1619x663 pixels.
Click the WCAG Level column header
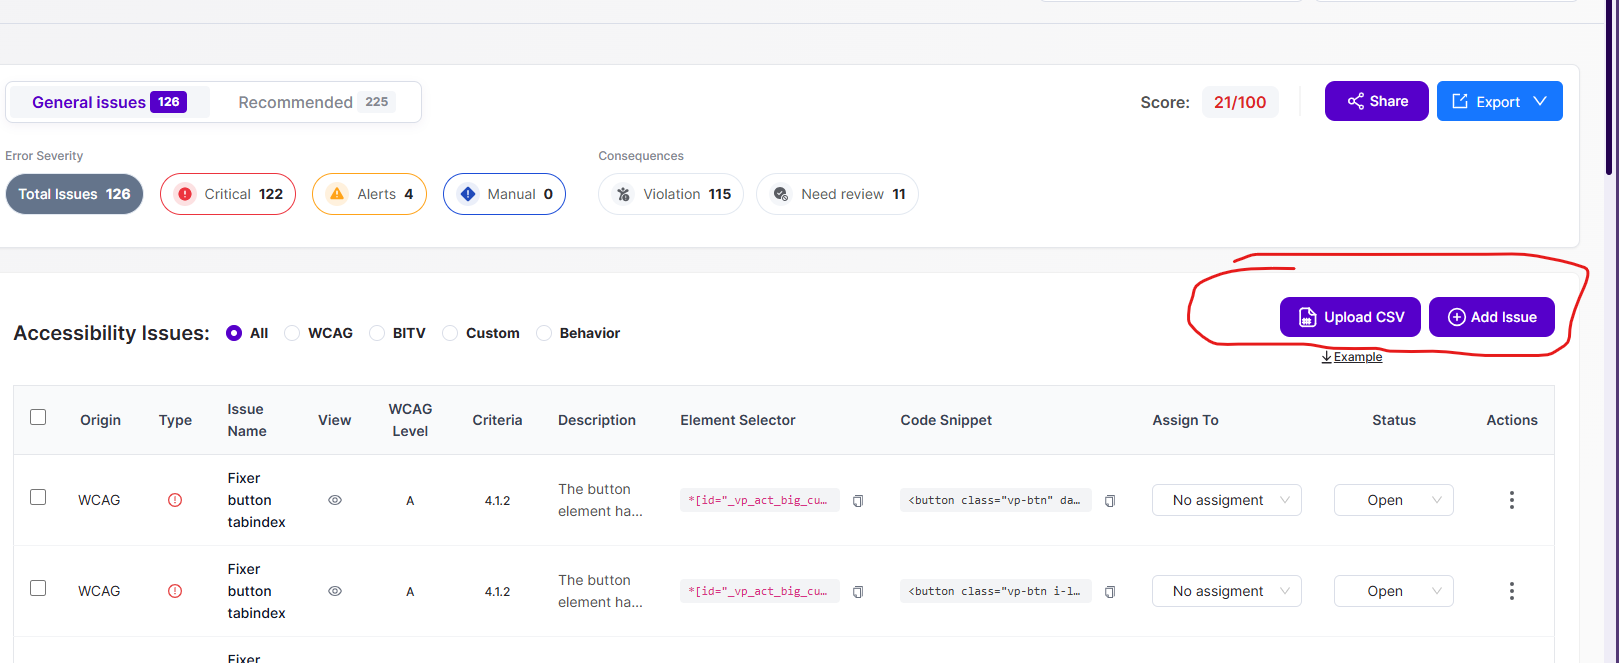(410, 420)
